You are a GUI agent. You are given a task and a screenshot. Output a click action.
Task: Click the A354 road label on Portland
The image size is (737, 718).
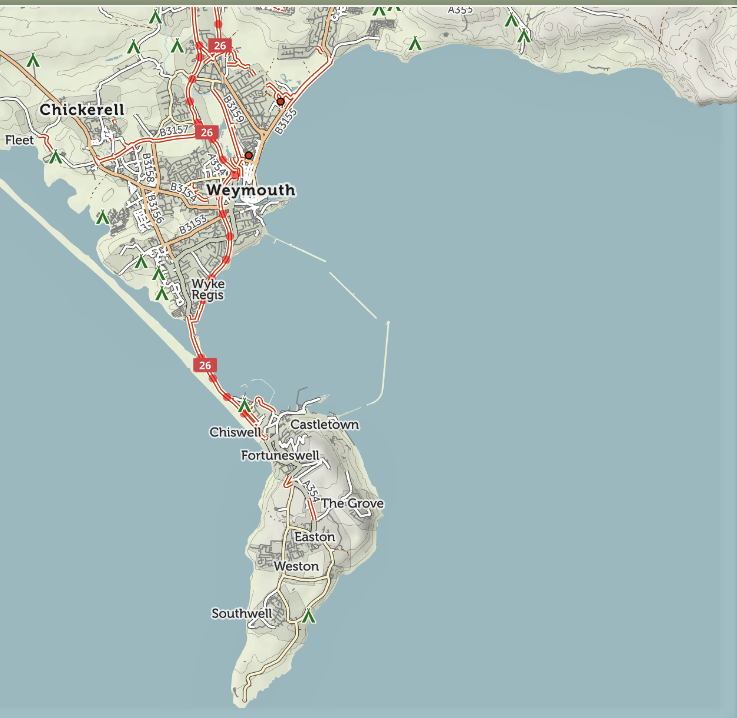coord(310,490)
